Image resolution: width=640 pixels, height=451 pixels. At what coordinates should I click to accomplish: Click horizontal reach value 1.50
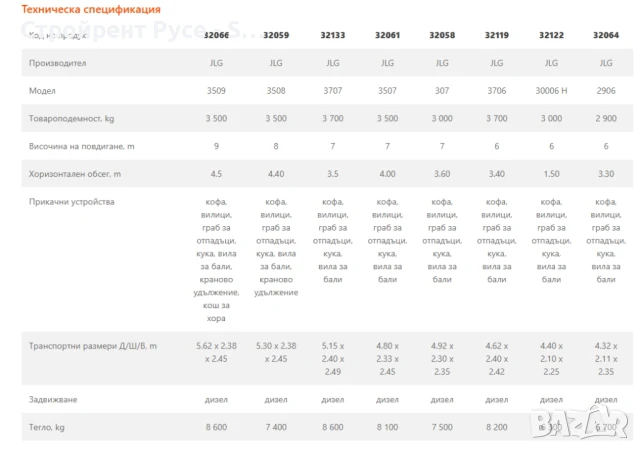551,174
